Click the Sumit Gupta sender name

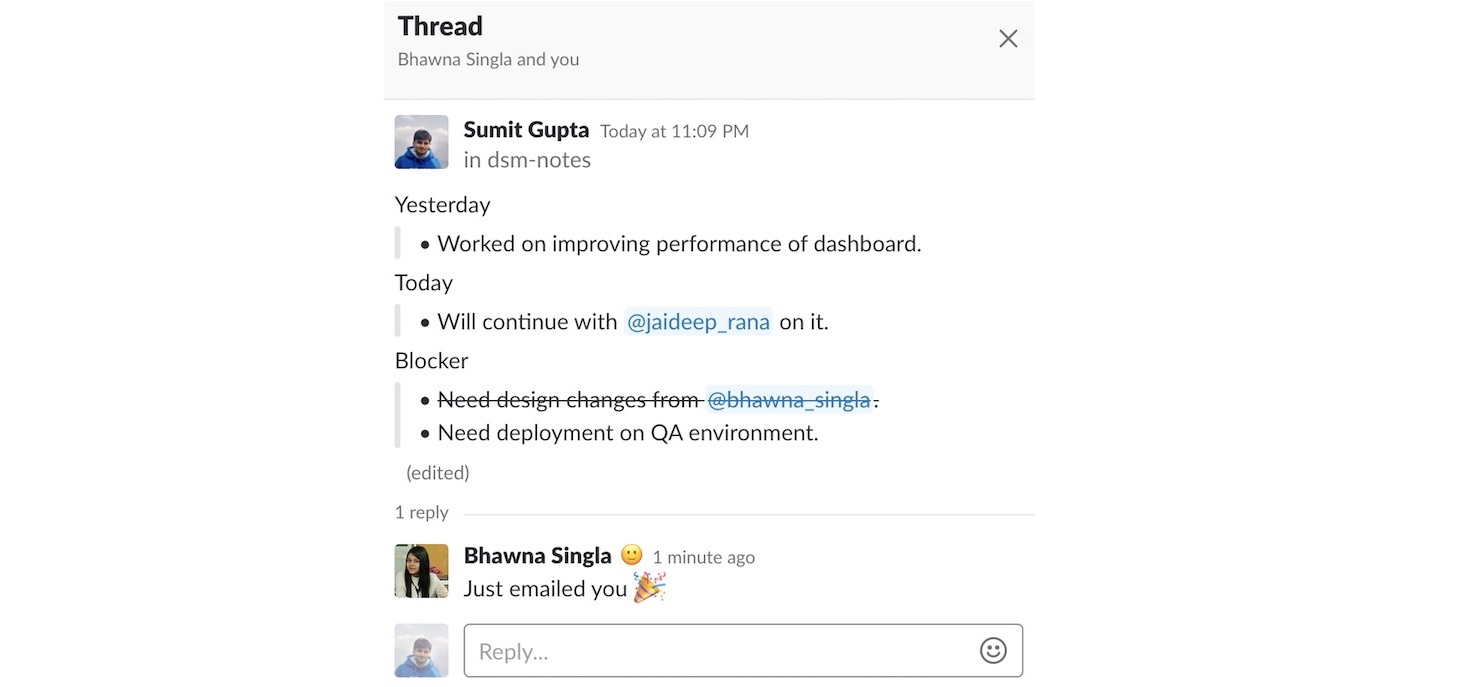click(526, 130)
